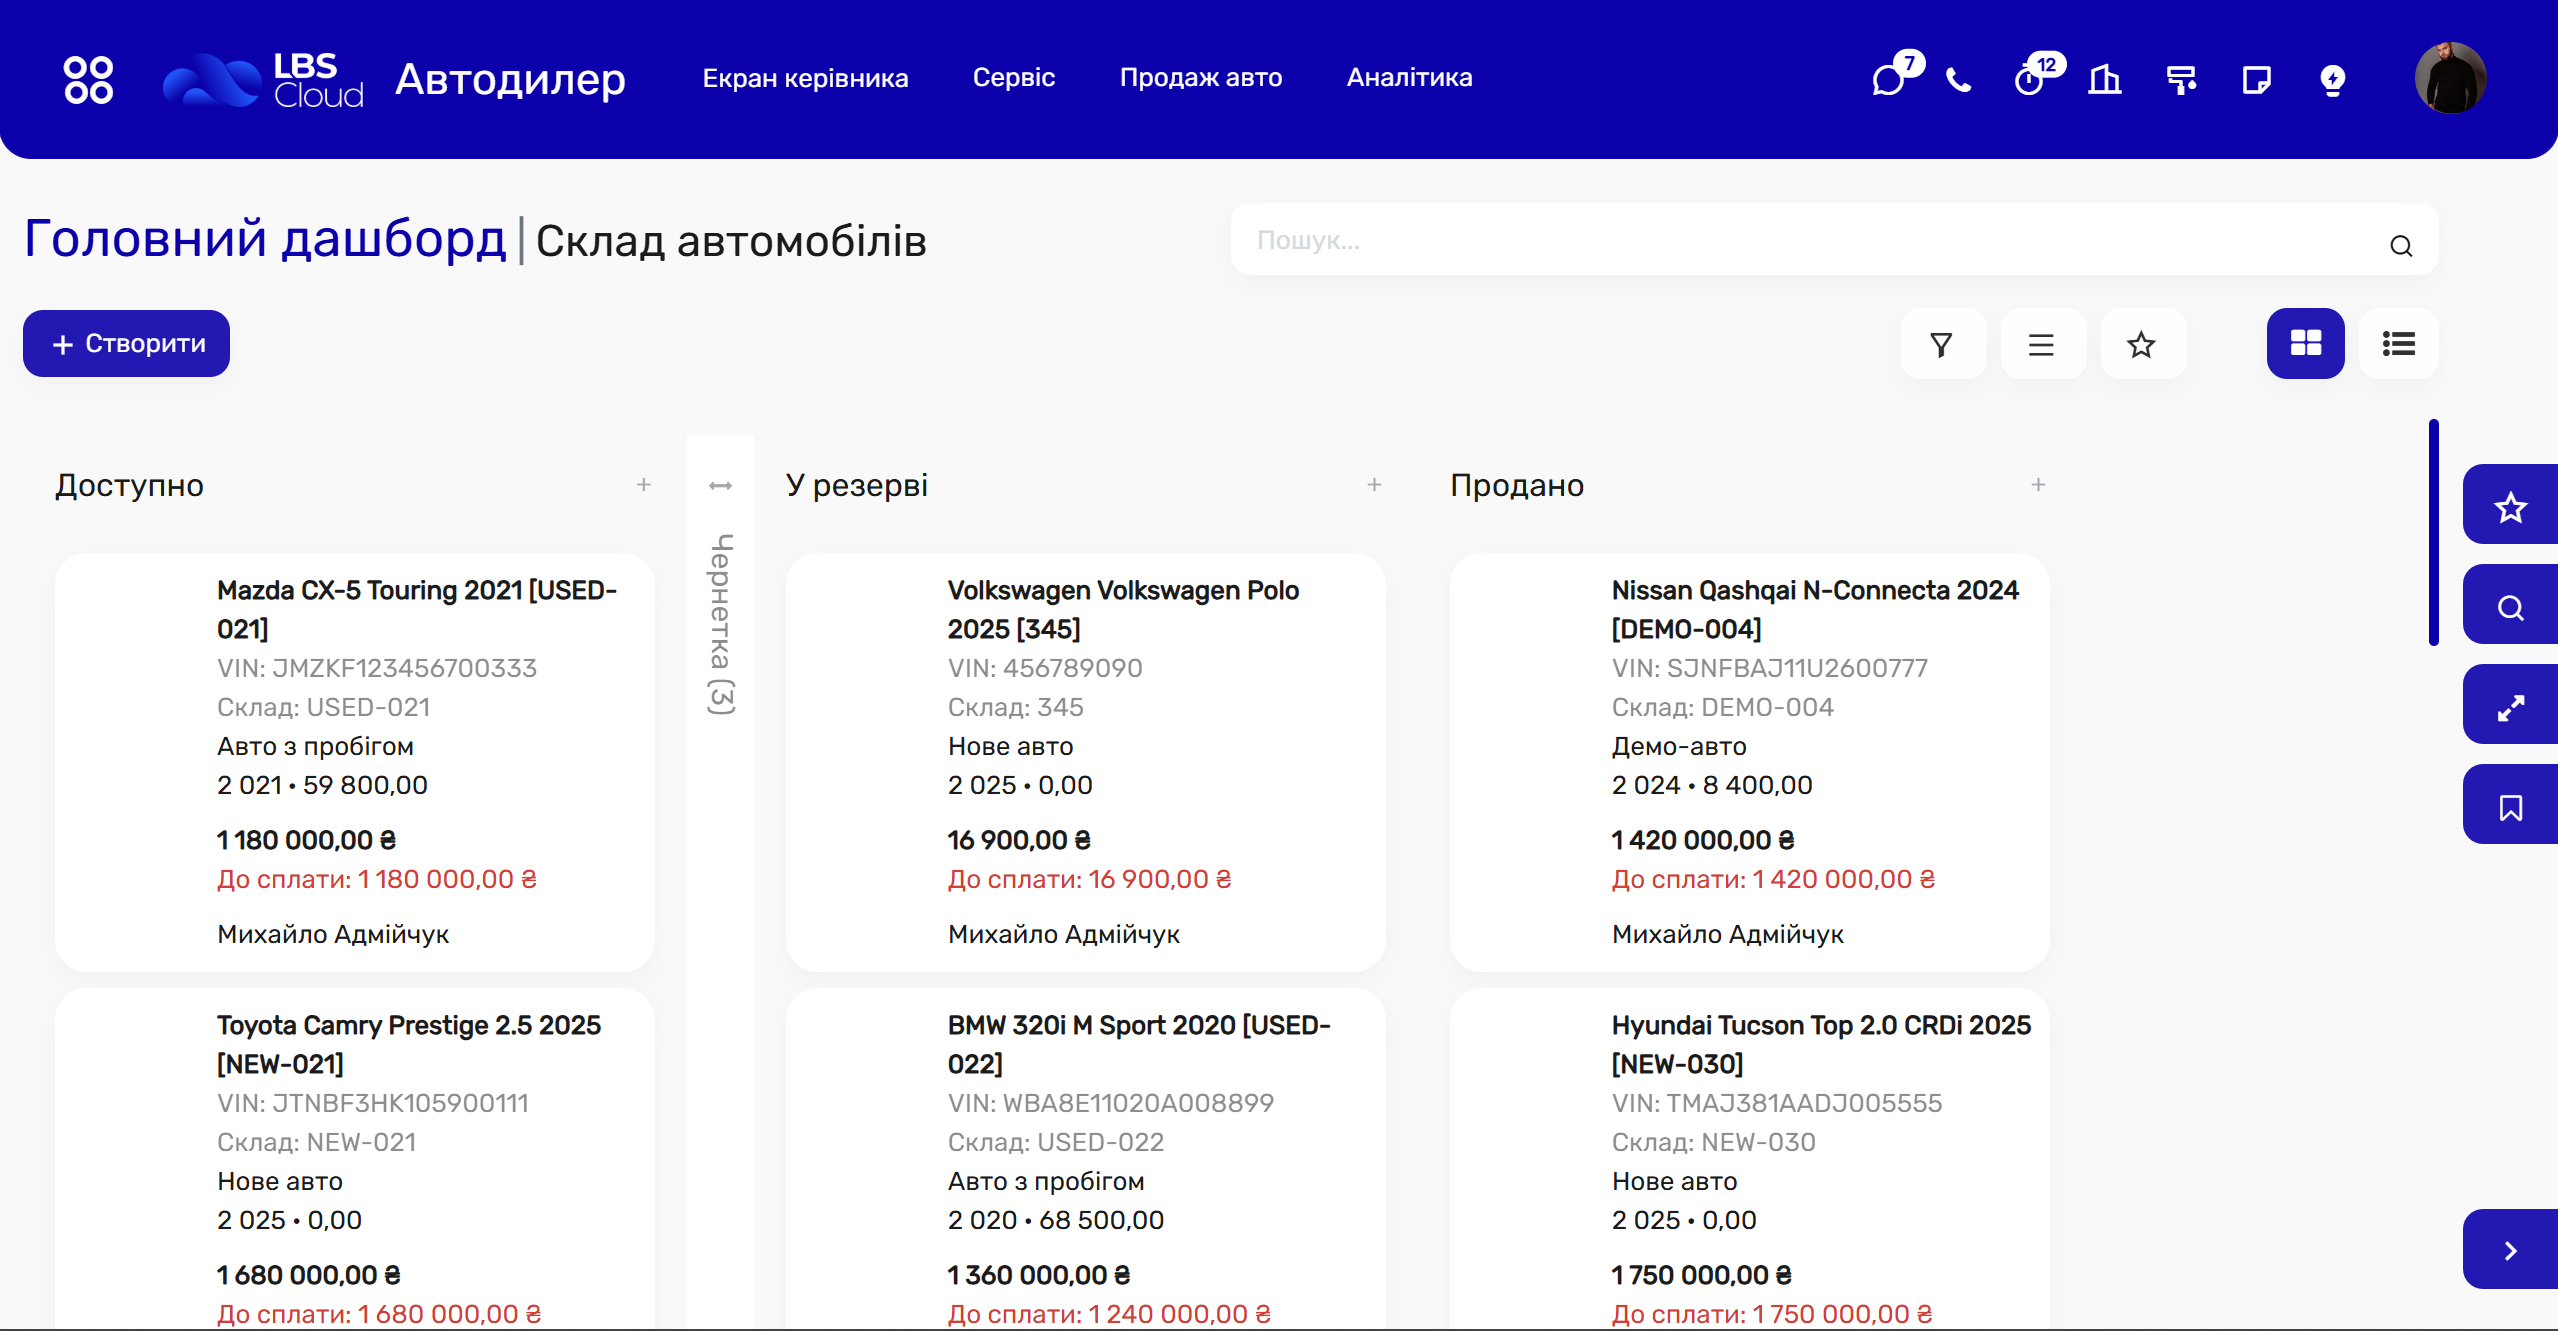
Task: Click Демо-авто type on Nissan card
Action: tap(1679, 746)
